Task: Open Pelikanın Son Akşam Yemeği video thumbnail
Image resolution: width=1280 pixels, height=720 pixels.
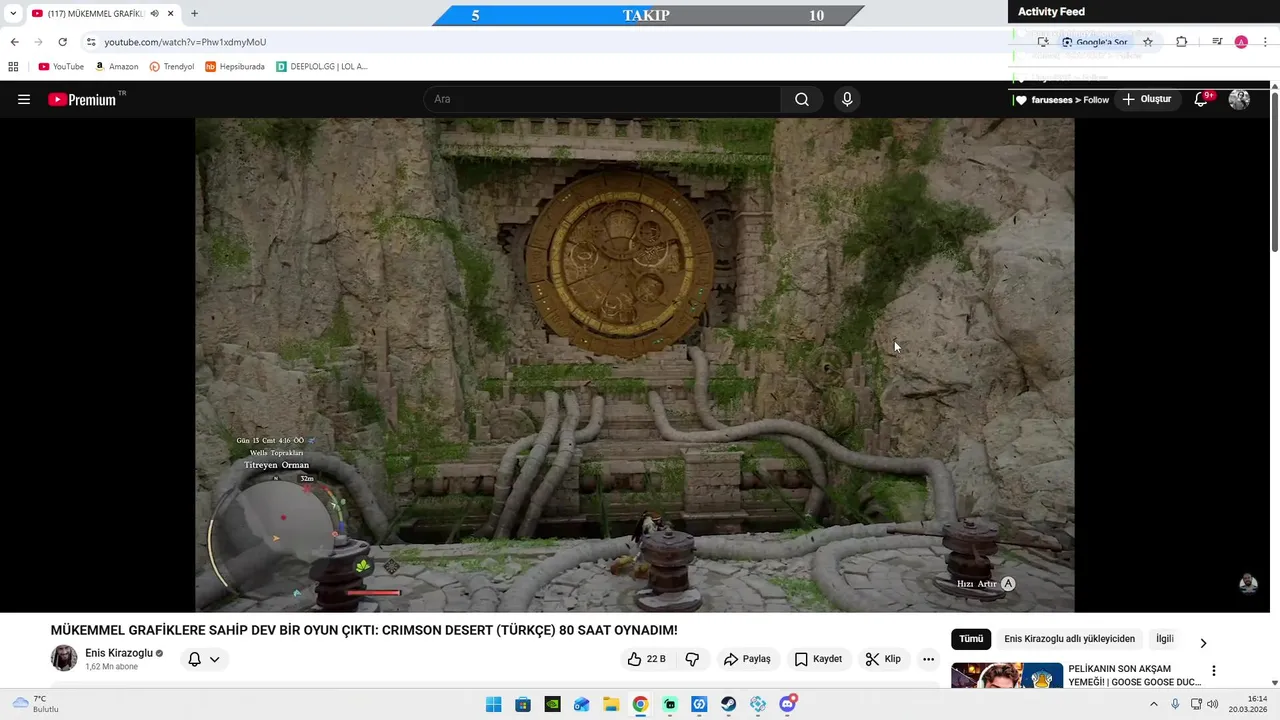Action: pos(1007,676)
